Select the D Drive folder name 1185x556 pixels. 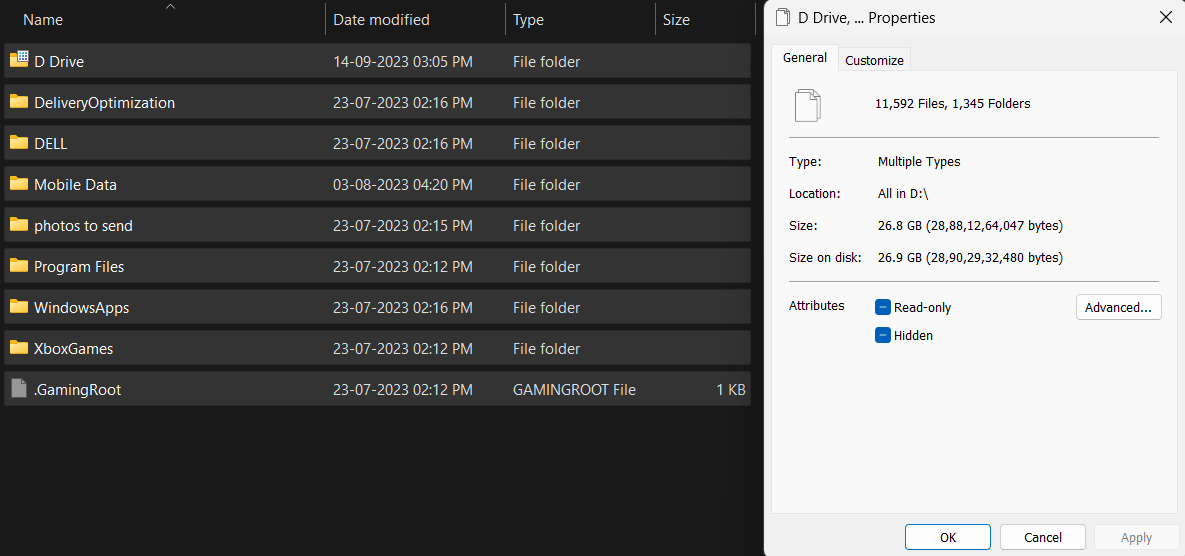59,61
